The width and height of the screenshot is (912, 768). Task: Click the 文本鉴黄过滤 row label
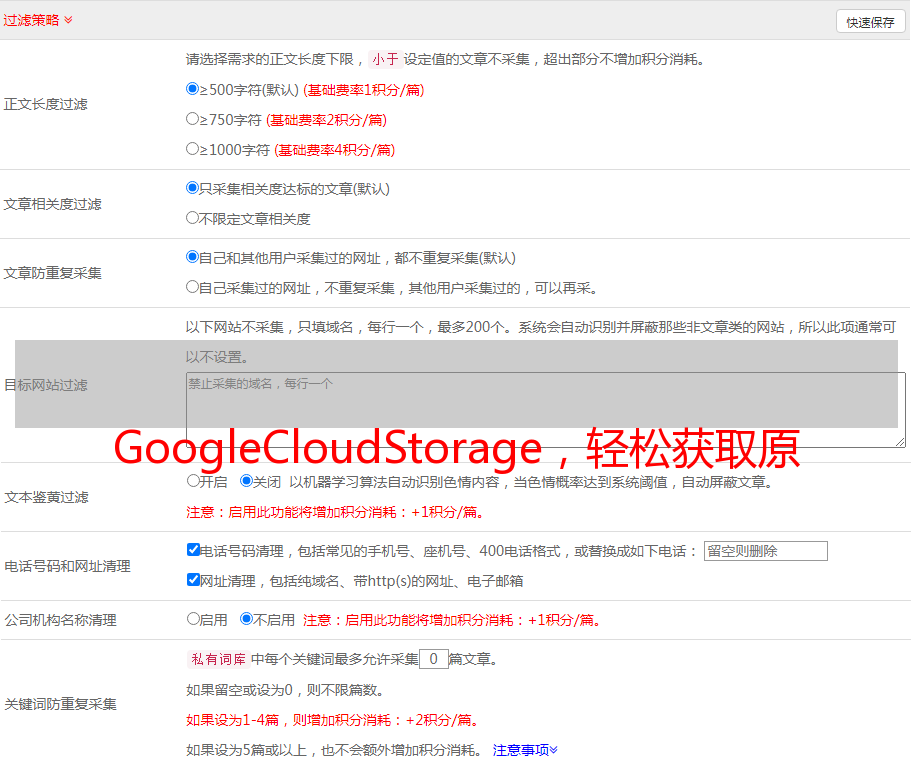pos(47,497)
